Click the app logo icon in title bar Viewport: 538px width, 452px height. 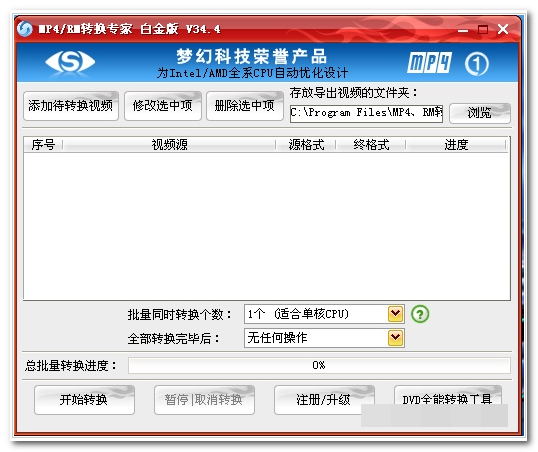point(25,29)
